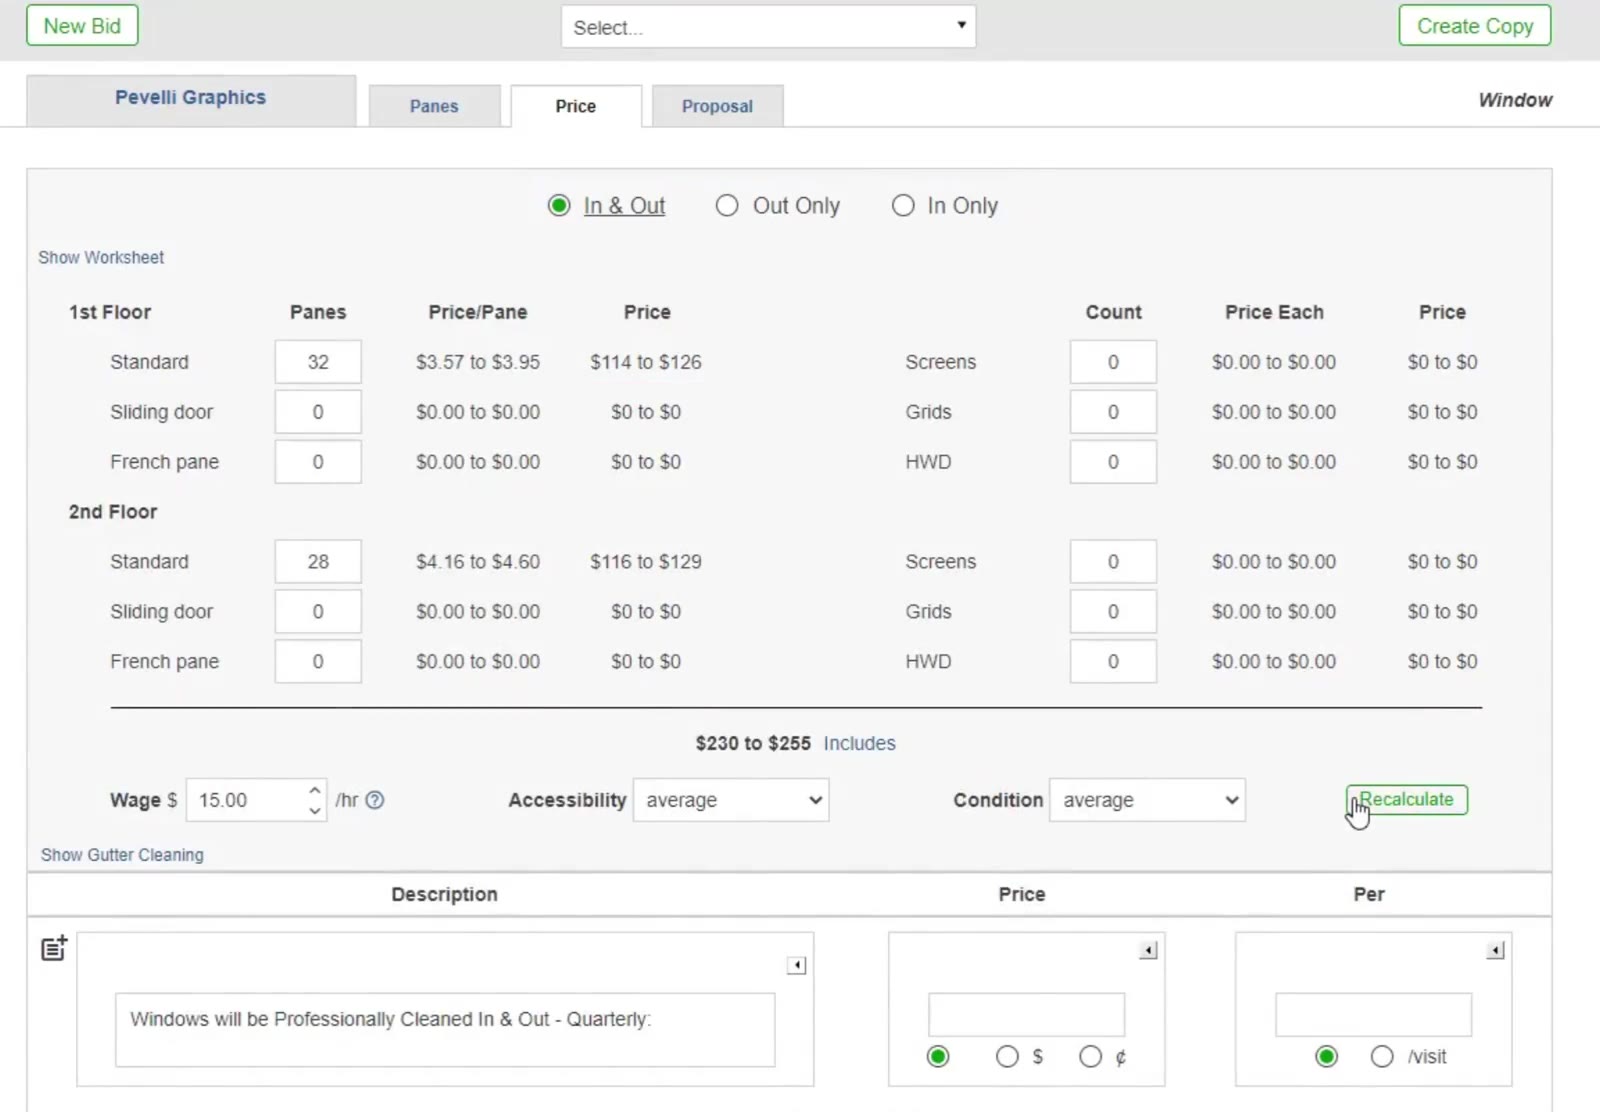Click collapse arrow in the Per box

(1495, 950)
